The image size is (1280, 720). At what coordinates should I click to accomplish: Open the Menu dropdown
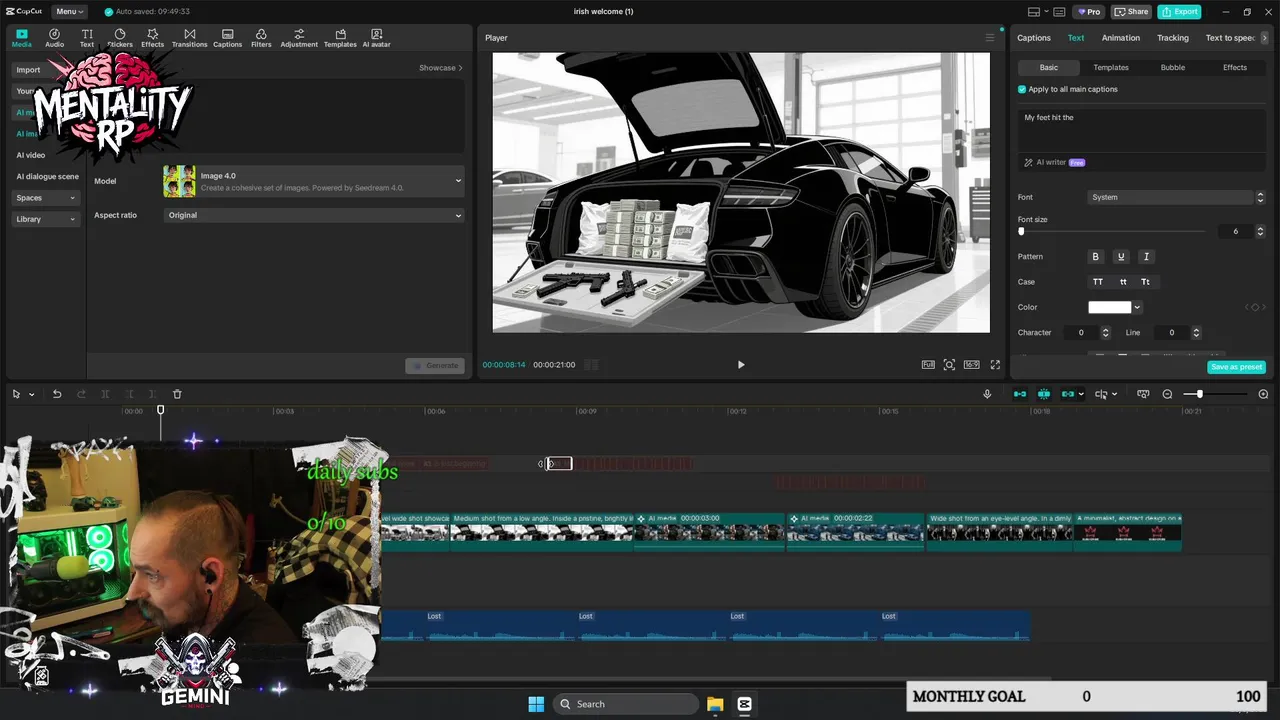pos(70,12)
